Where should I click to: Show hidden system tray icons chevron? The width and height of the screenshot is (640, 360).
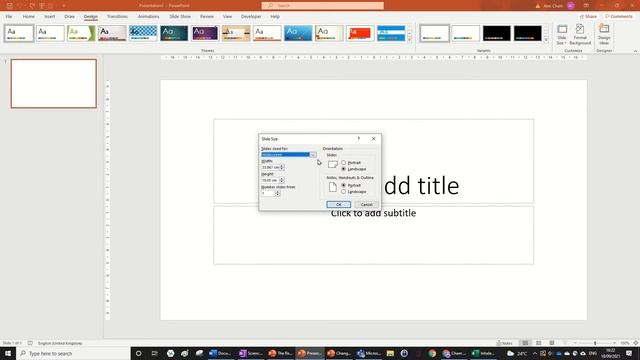pyautogui.click(x=535, y=353)
